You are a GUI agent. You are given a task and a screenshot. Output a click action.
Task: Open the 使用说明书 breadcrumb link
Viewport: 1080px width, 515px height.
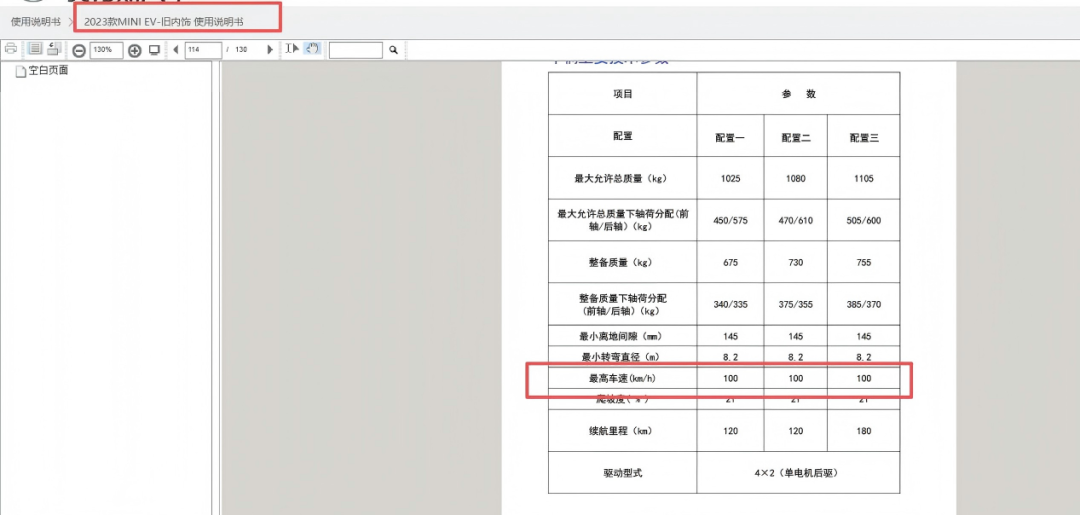(x=35, y=21)
